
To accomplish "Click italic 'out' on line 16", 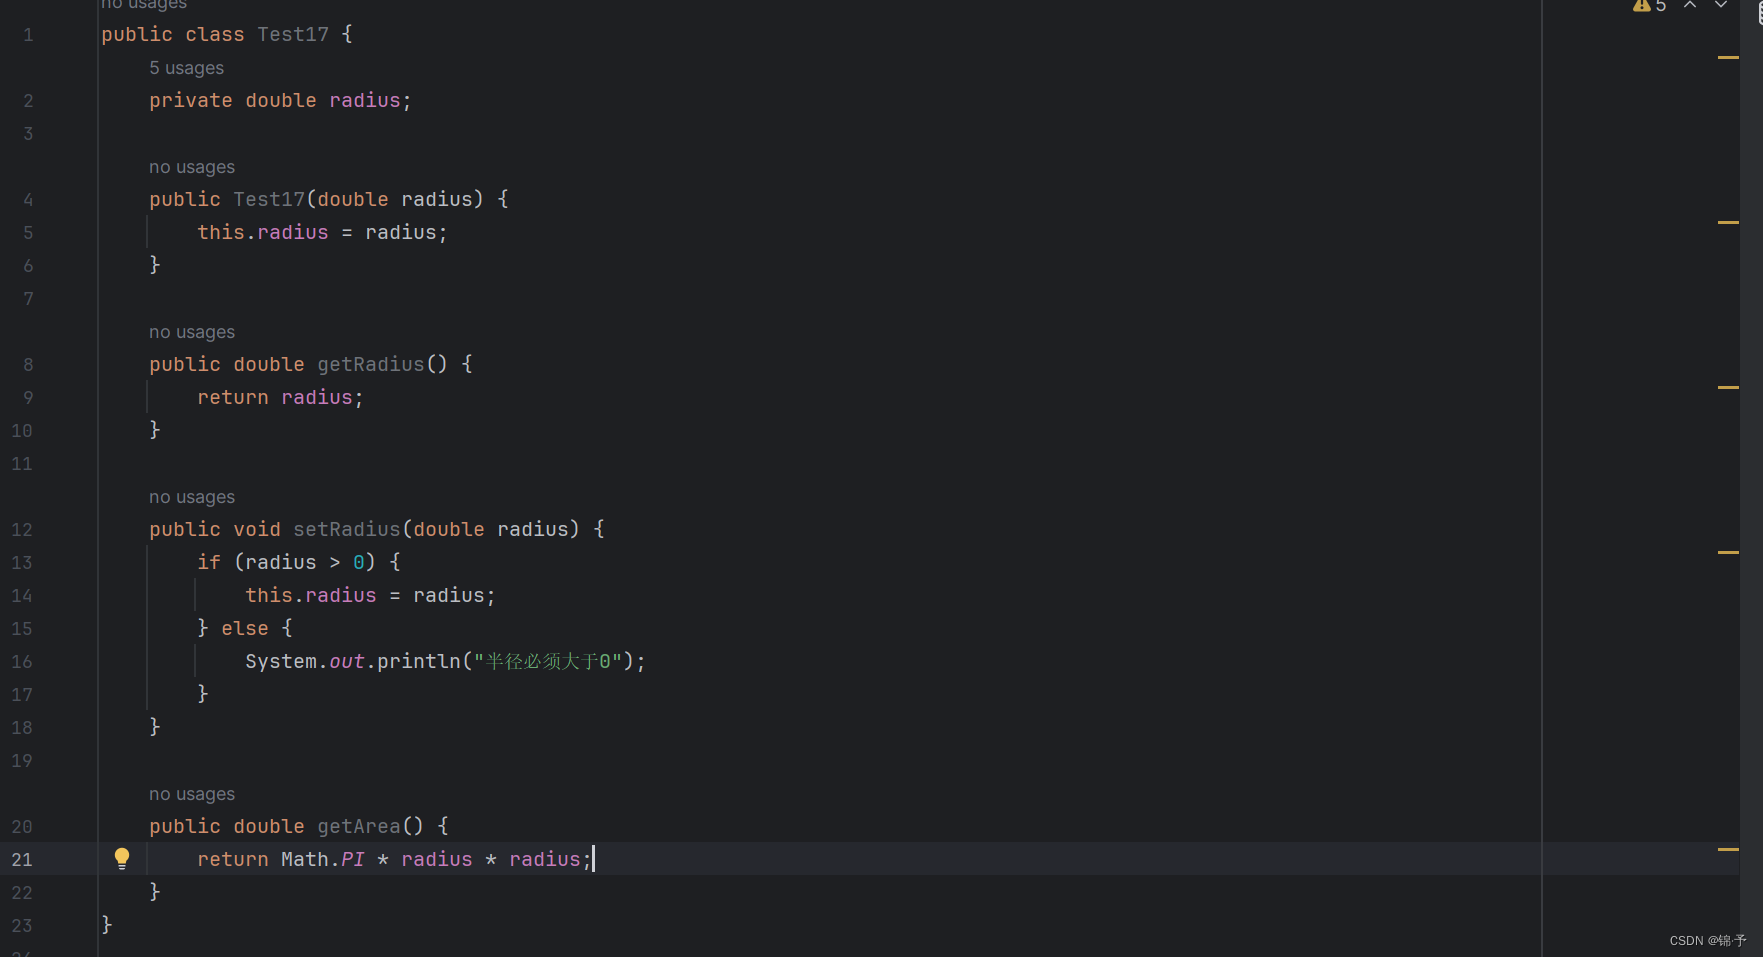I will pos(347,661).
